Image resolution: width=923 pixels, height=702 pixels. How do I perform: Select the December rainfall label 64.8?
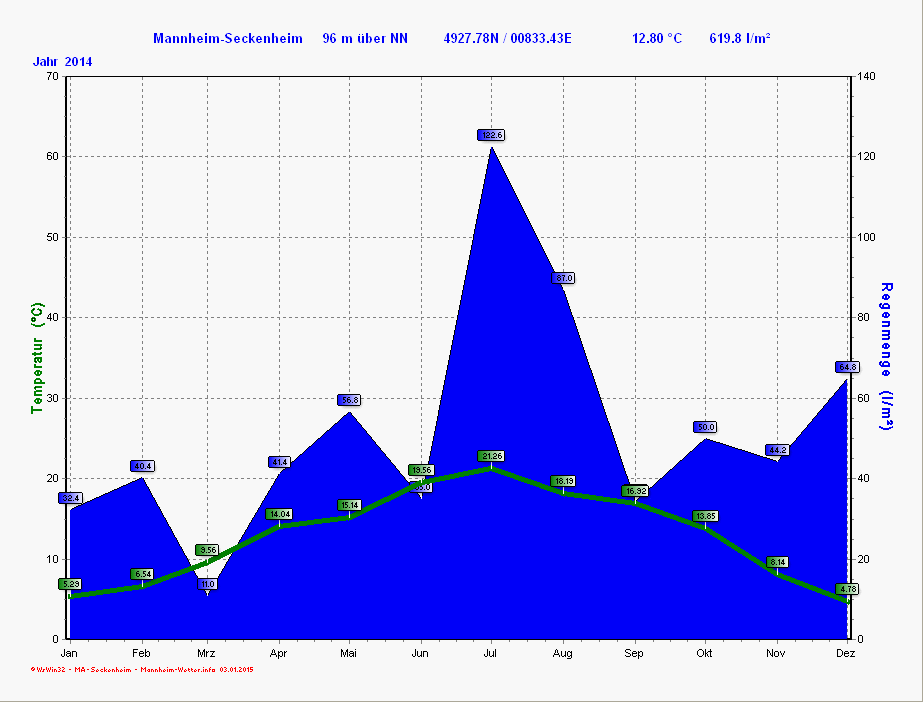pos(848,367)
